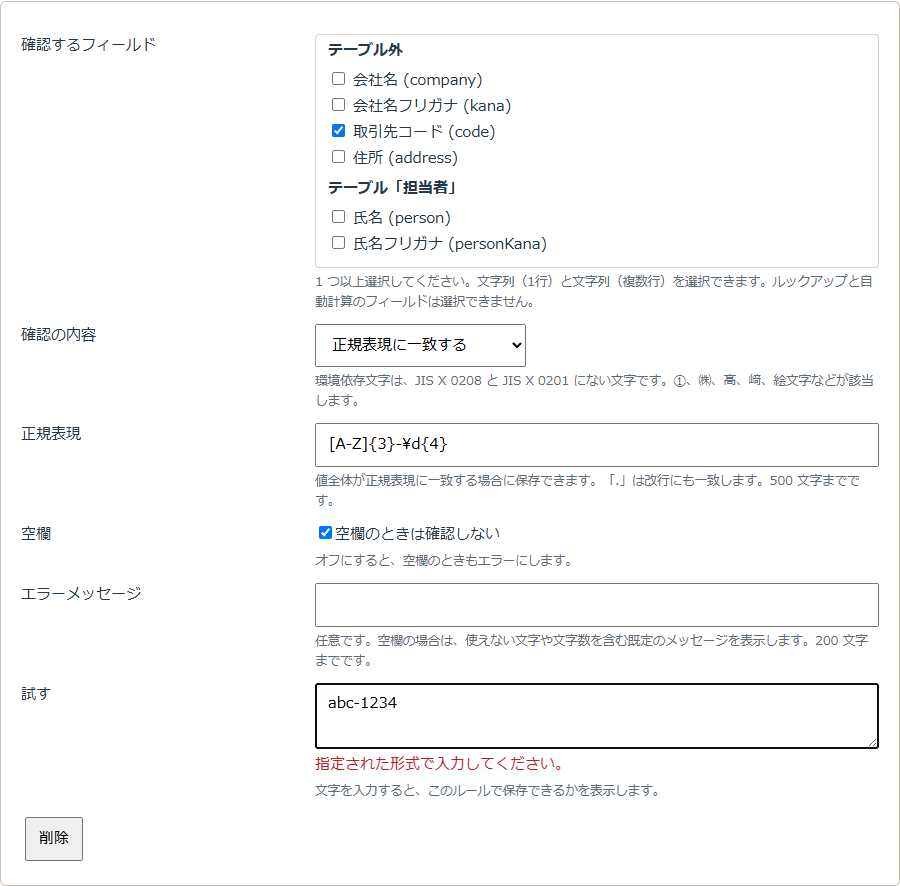The image size is (900, 886).
Task: Open the 確認の内容 dropdown
Action: tap(420, 345)
